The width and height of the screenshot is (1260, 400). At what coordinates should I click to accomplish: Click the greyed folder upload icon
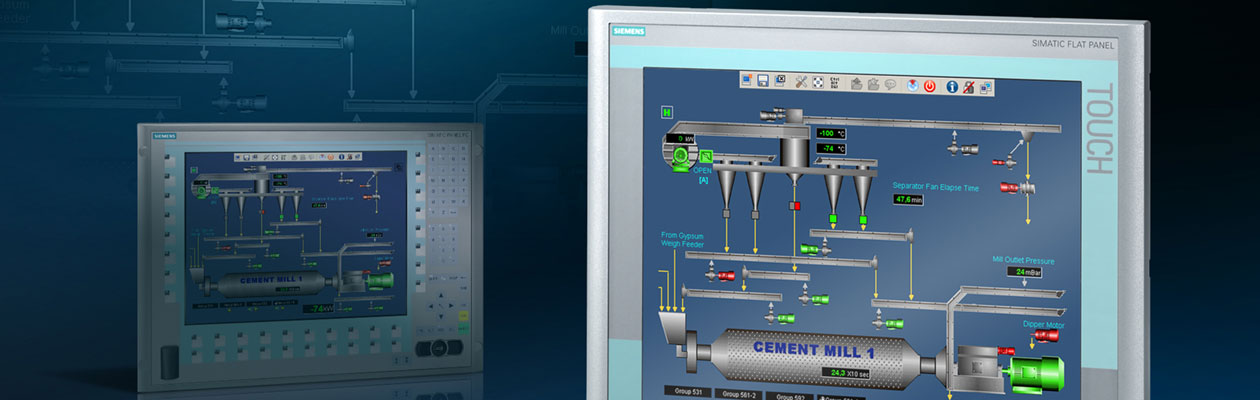point(857,84)
